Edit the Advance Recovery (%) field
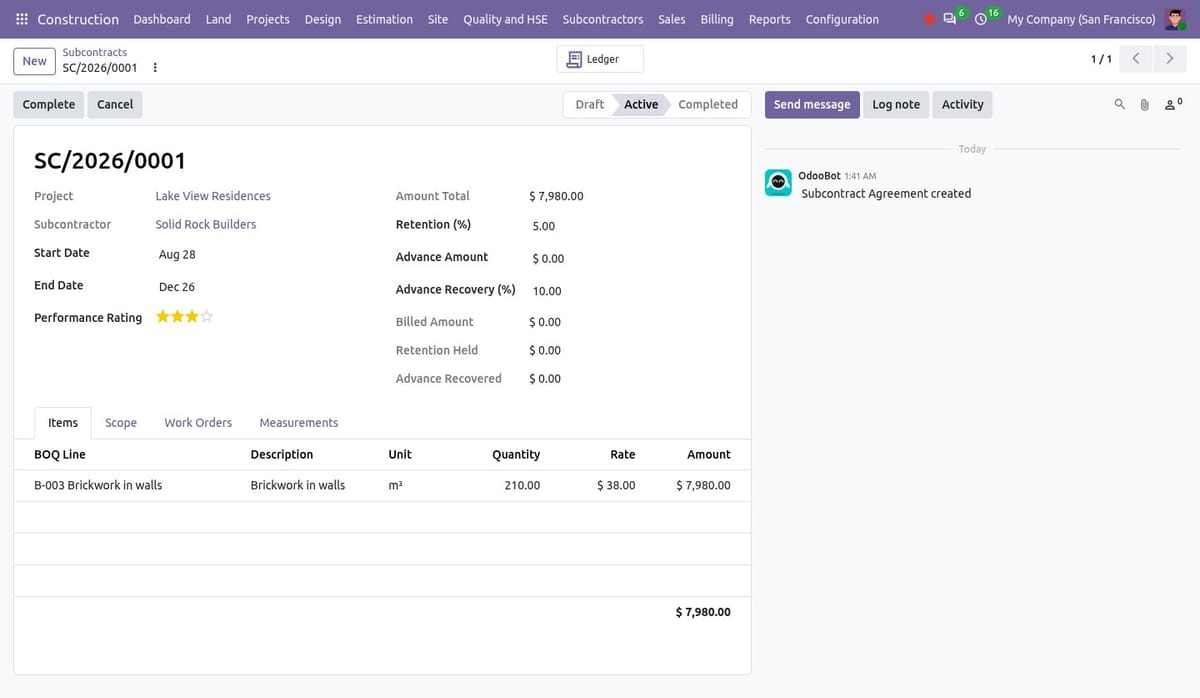Screen dimensions: 1200x698 coord(630,291)
